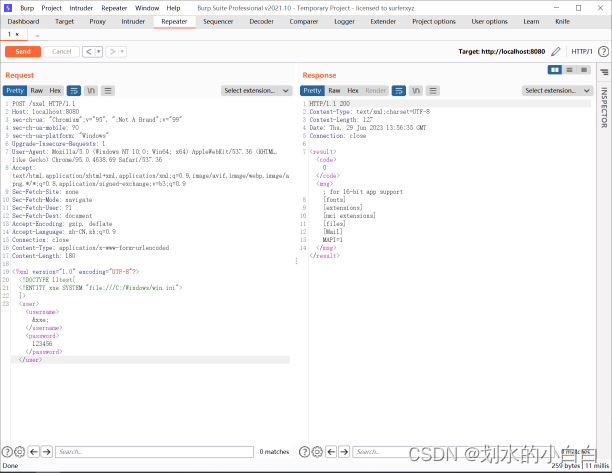Toggle response word wrap icon
Image resolution: width=612 pixels, height=473 pixels.
point(399,91)
